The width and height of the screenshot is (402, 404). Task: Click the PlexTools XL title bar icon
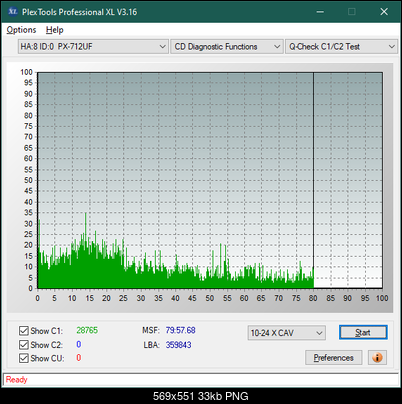click(x=12, y=12)
